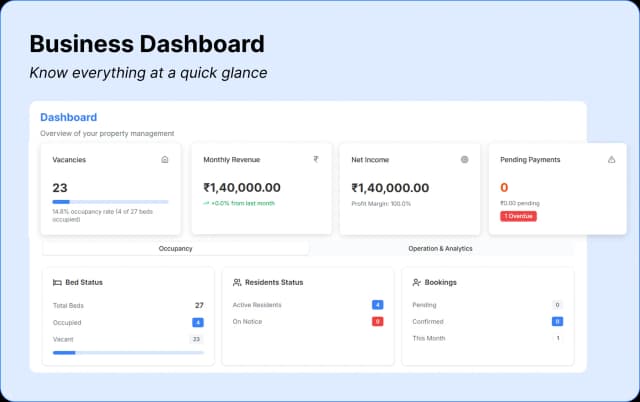Click the people icon beside Residents Status
Image resolution: width=640 pixels, height=402 pixels.
236,282
